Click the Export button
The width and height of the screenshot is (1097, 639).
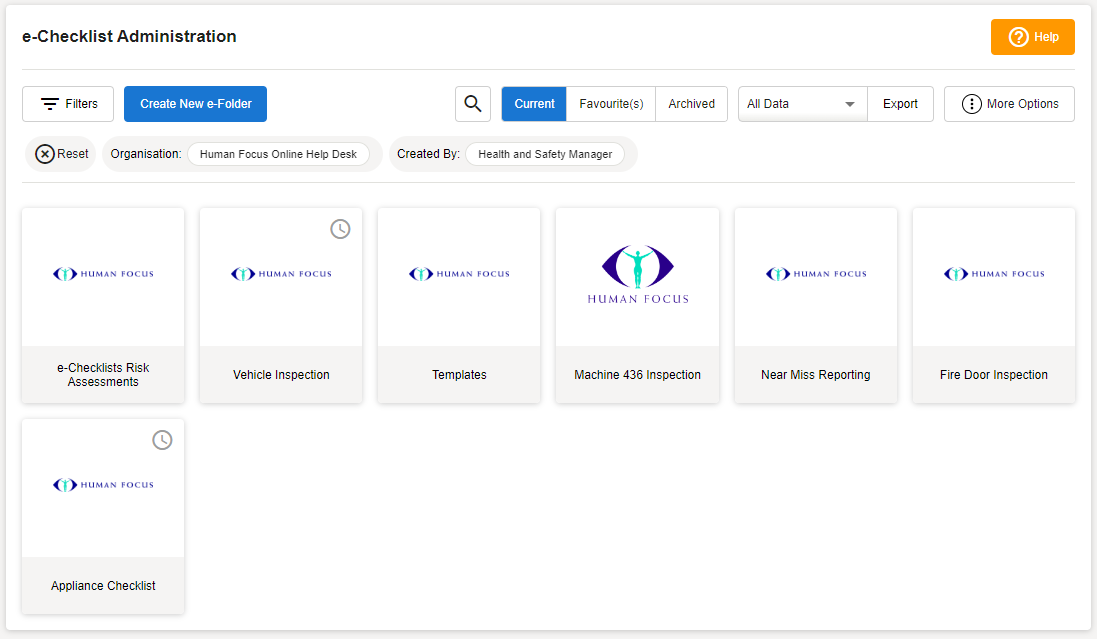pyautogui.click(x=900, y=104)
